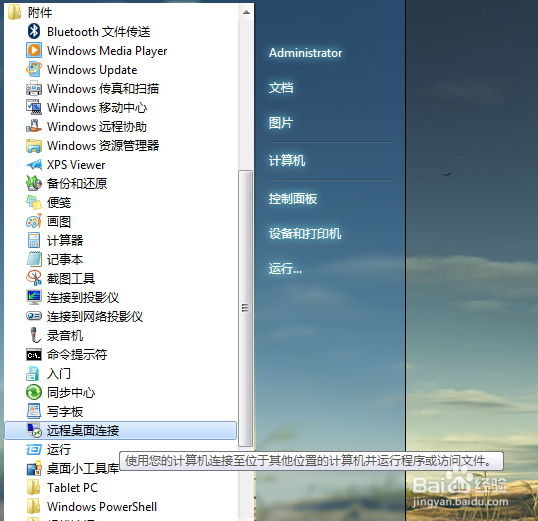This screenshot has height=521, width=538.
Task: Expand the Tablet PC folder
Action: point(62,487)
